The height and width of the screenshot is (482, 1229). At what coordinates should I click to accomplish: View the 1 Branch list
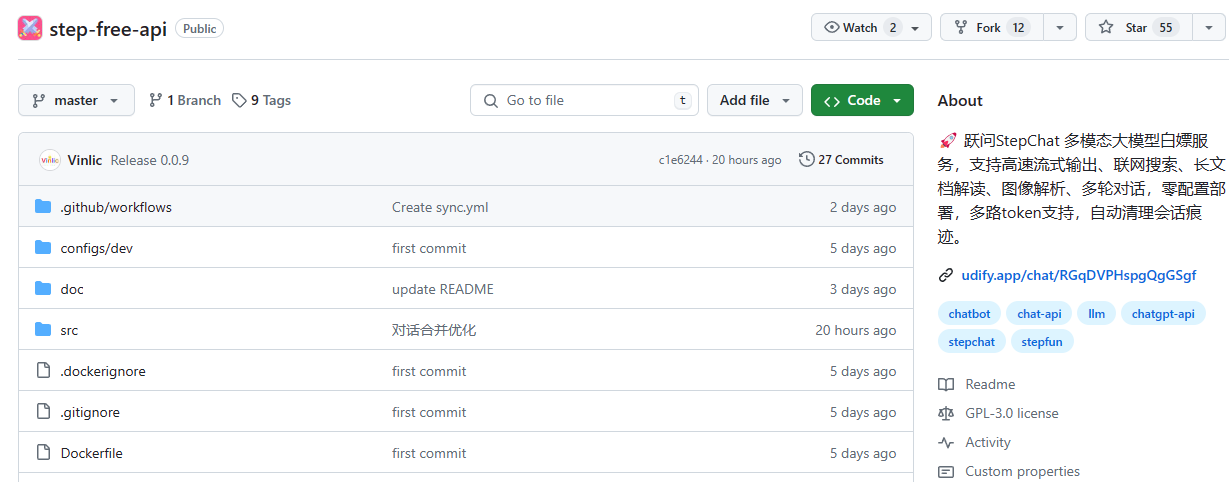185,100
